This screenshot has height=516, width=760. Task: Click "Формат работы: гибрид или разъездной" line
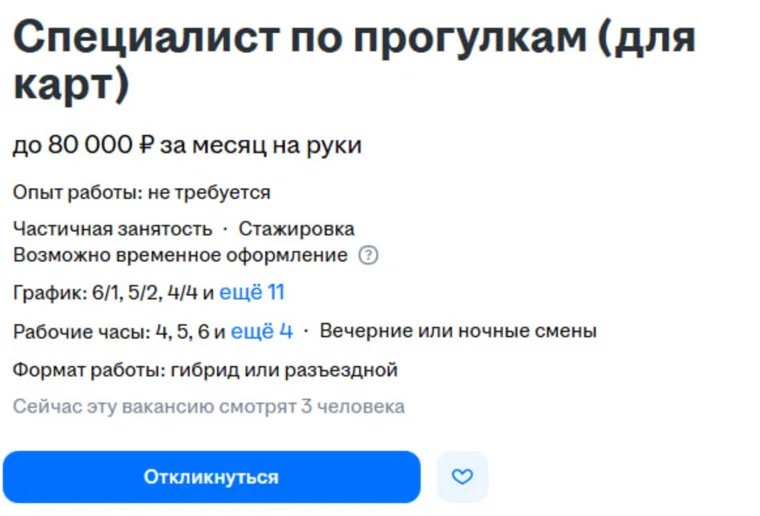(x=205, y=370)
